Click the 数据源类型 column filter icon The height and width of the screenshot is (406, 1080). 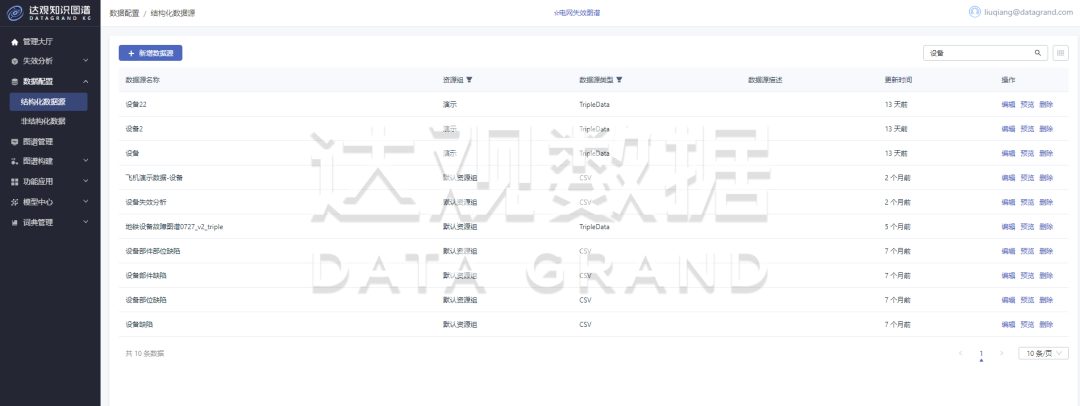point(619,79)
